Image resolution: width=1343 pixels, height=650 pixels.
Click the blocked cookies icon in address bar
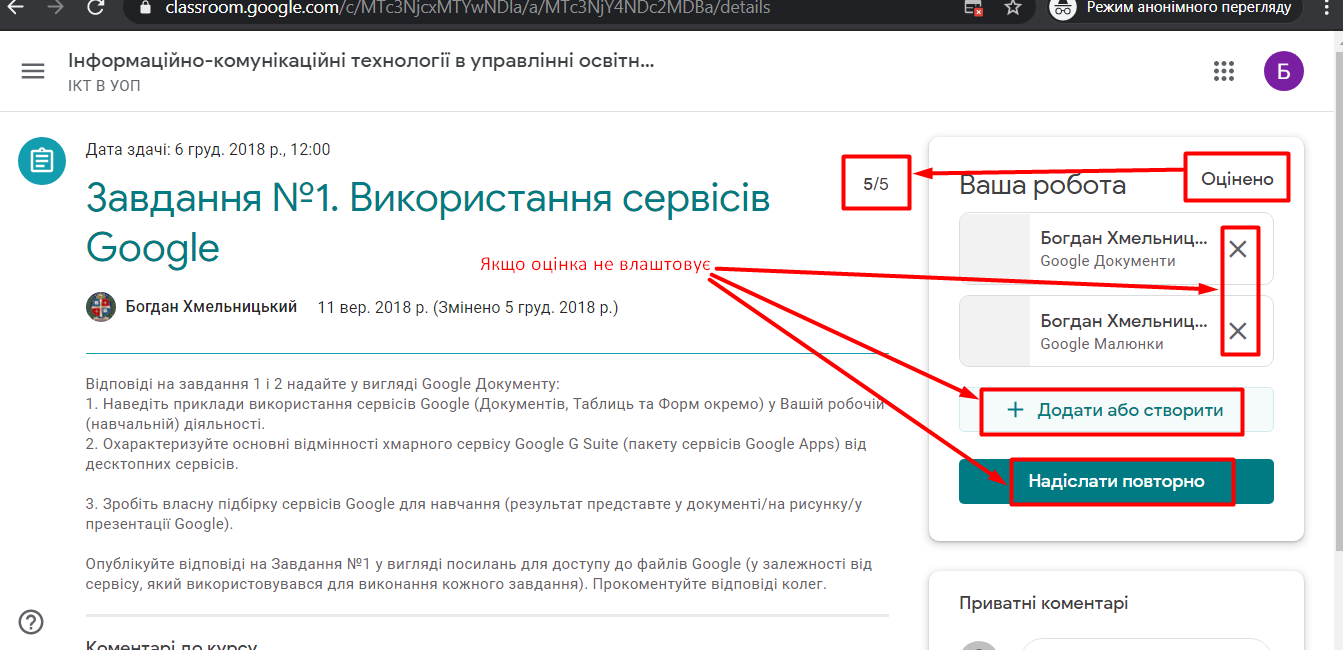click(973, 8)
